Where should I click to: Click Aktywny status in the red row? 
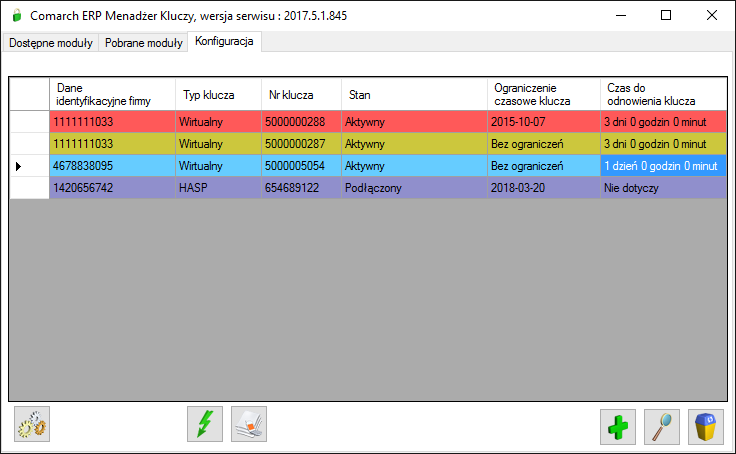tap(414, 122)
